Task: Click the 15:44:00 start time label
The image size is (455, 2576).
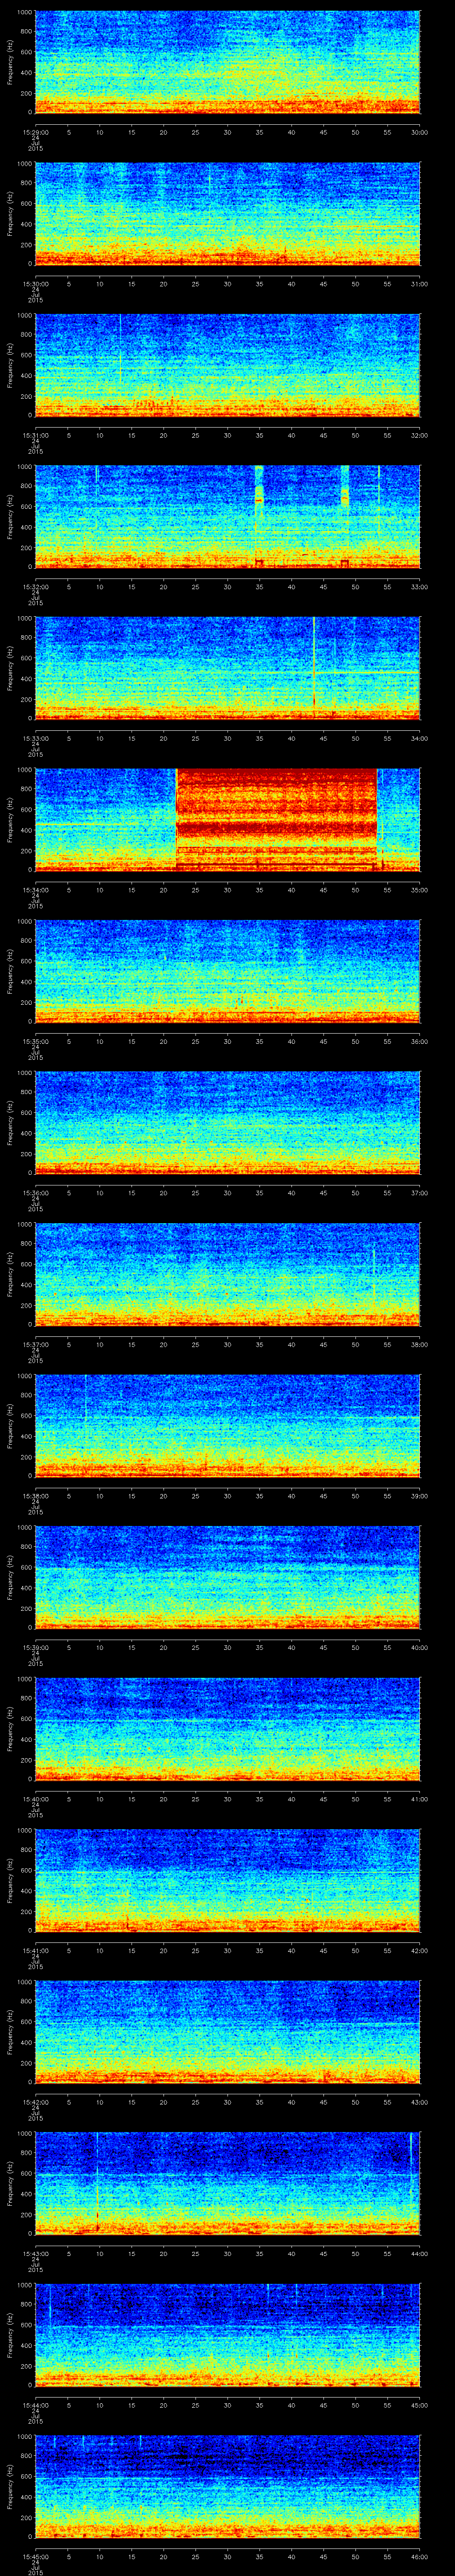Action: coord(35,2404)
